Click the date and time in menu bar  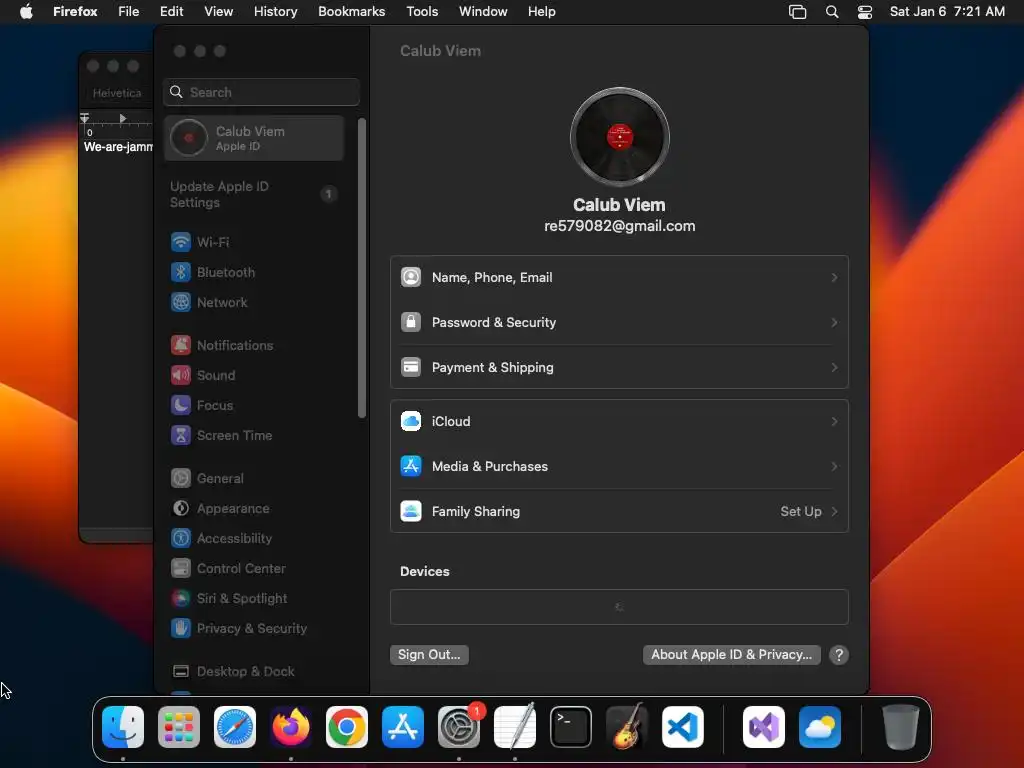point(947,12)
